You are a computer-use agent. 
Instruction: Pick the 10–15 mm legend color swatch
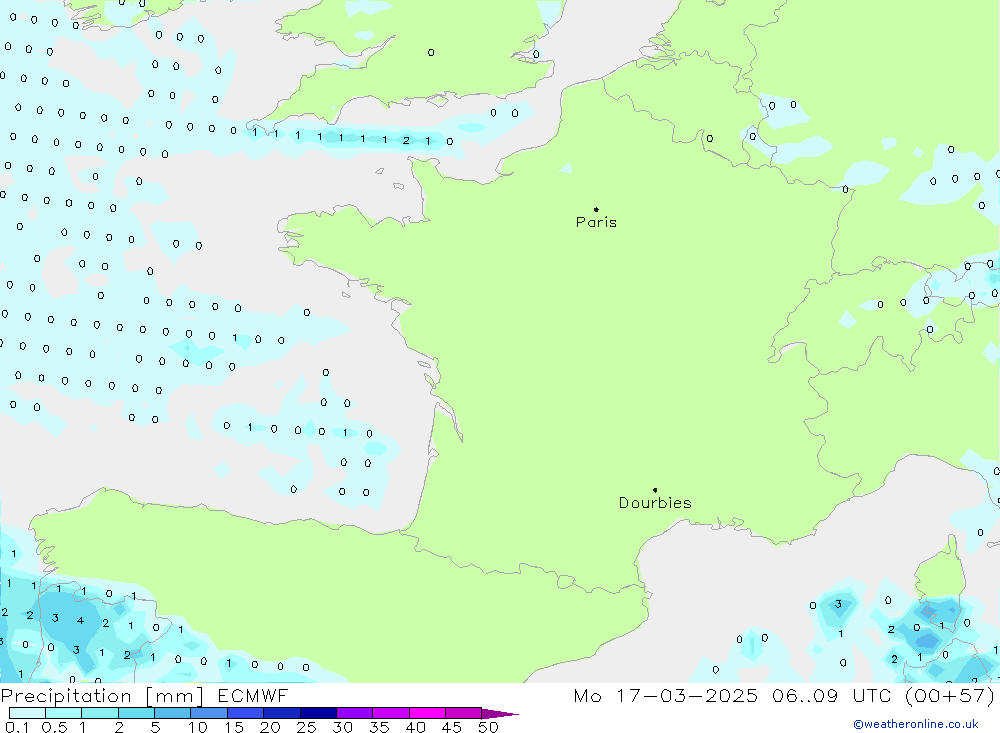[x=209, y=713]
